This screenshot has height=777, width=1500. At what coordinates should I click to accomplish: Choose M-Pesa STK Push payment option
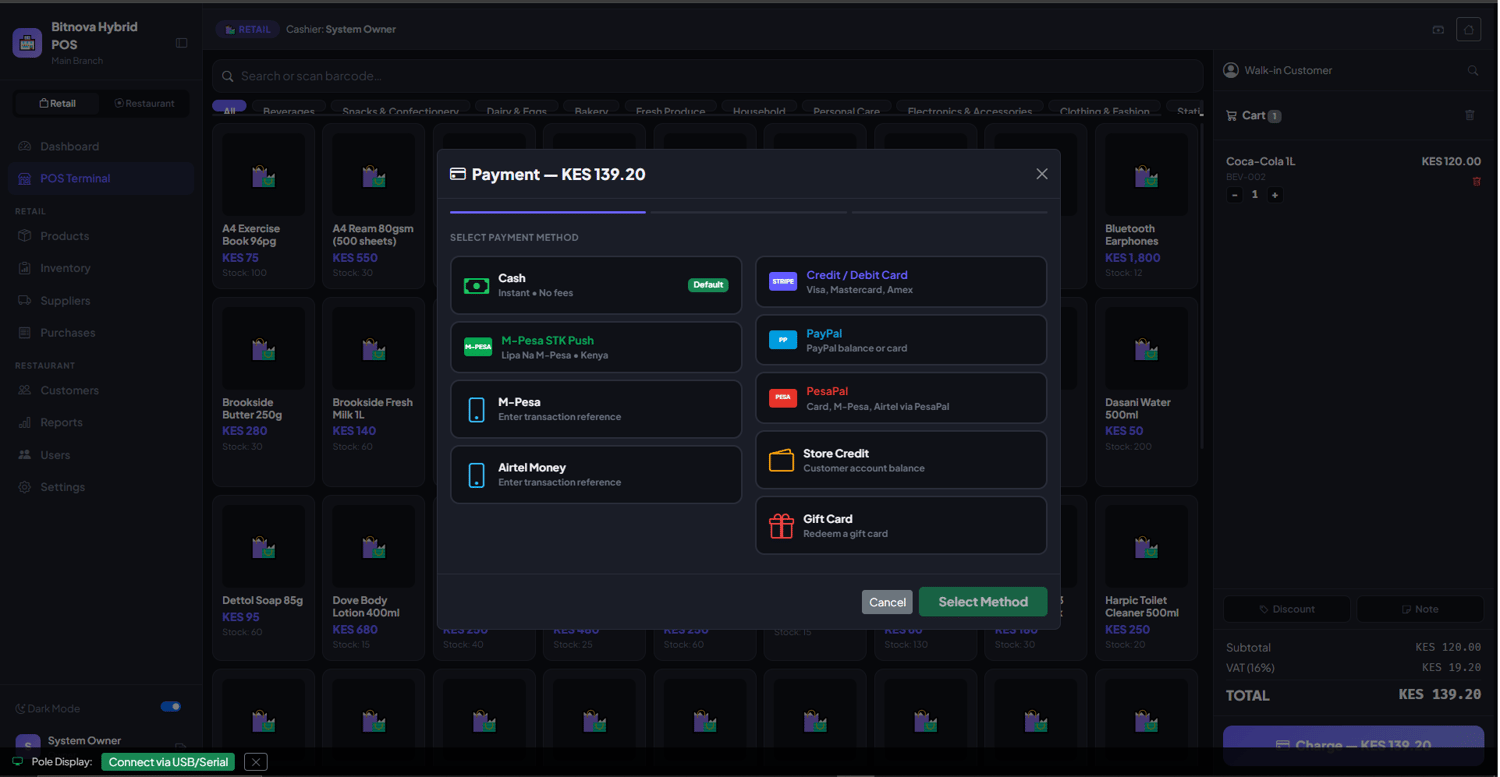click(x=596, y=347)
